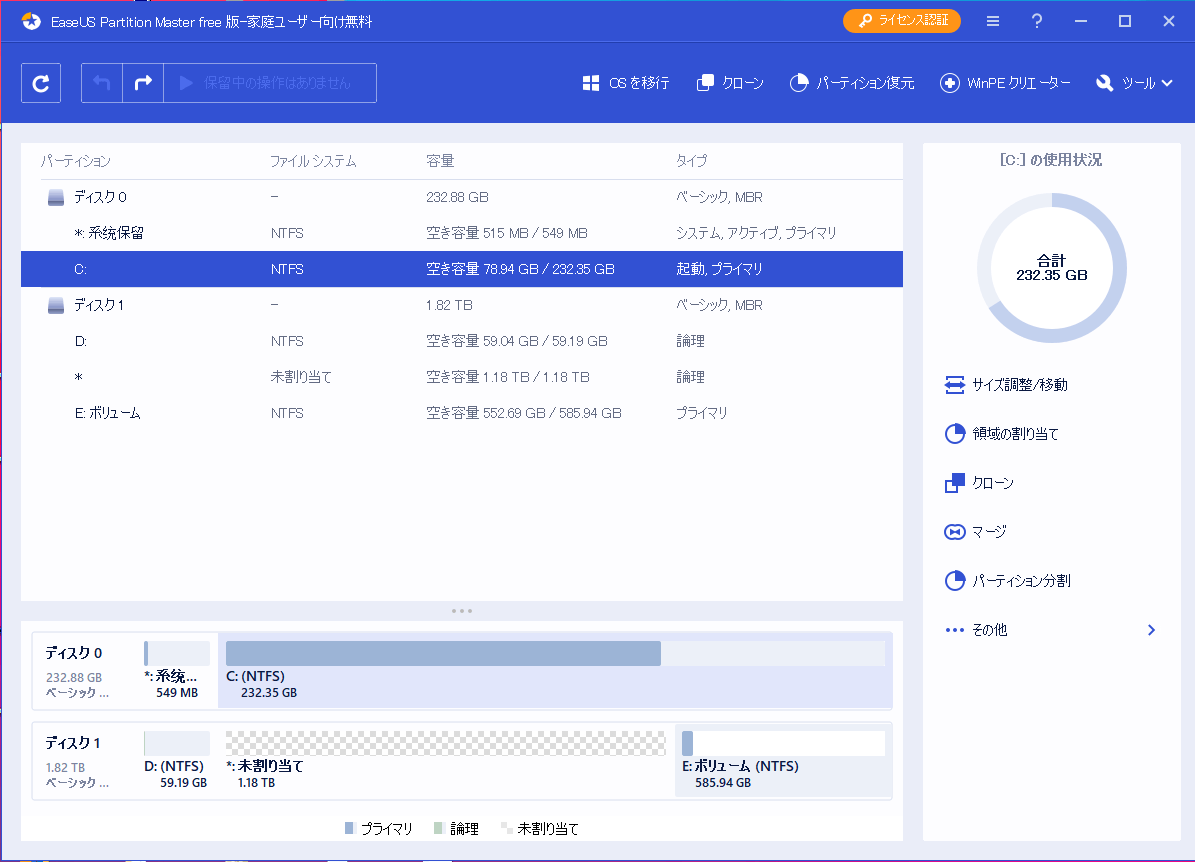Choose 領域の割り当て in the side panel
This screenshot has width=1195, height=862.
click(1001, 434)
